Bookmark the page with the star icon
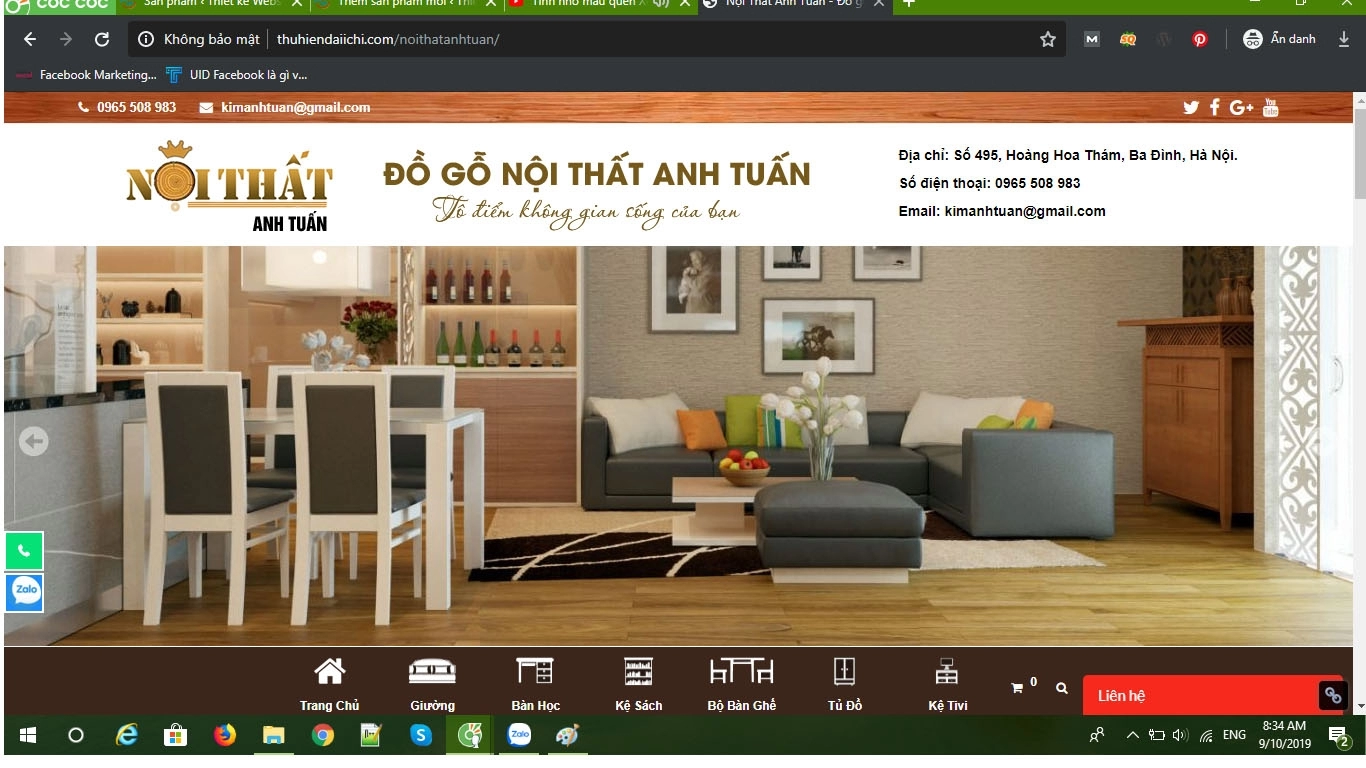 pos(1047,39)
